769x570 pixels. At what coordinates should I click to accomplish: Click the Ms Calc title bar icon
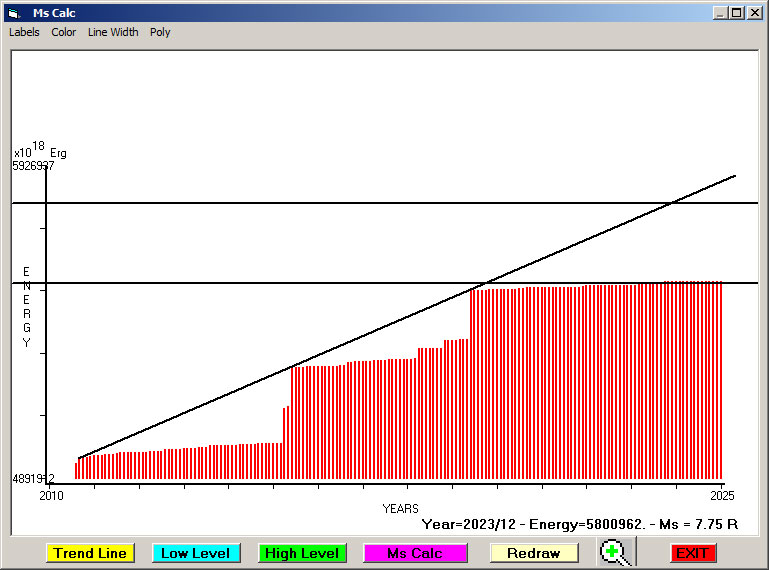[x=14, y=13]
